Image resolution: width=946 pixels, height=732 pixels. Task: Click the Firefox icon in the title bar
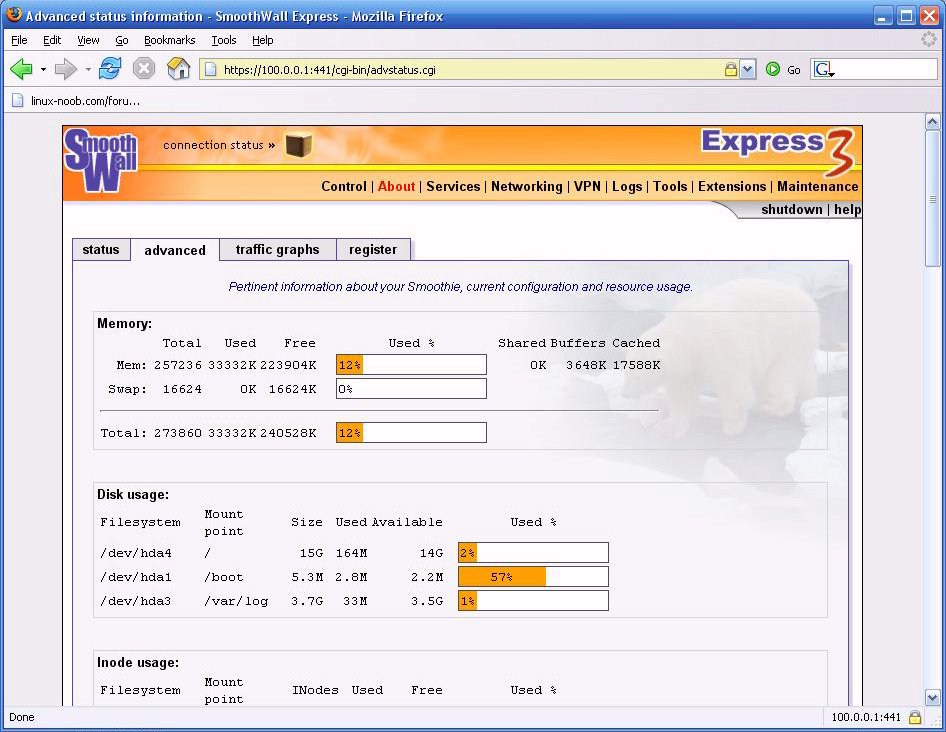[13, 15]
